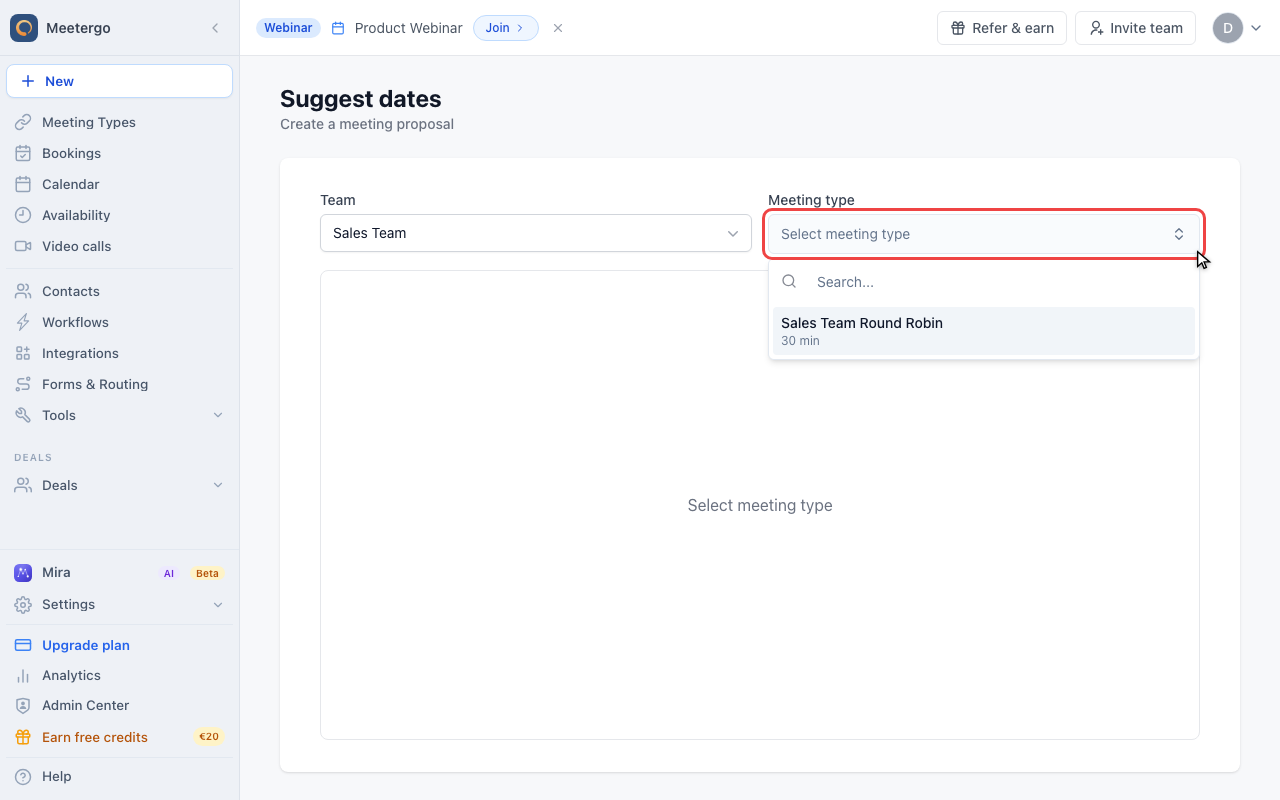Expand the Deals section chevron
Viewport: 1280px width, 800px height.
pos(218,485)
